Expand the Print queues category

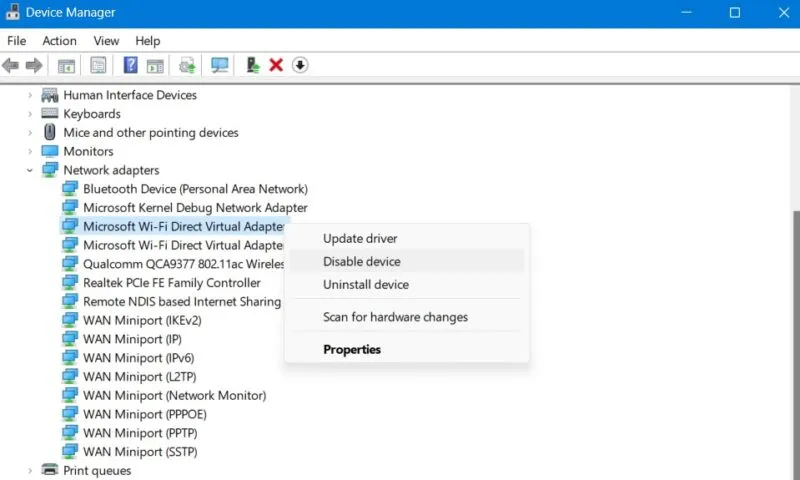tap(30, 470)
